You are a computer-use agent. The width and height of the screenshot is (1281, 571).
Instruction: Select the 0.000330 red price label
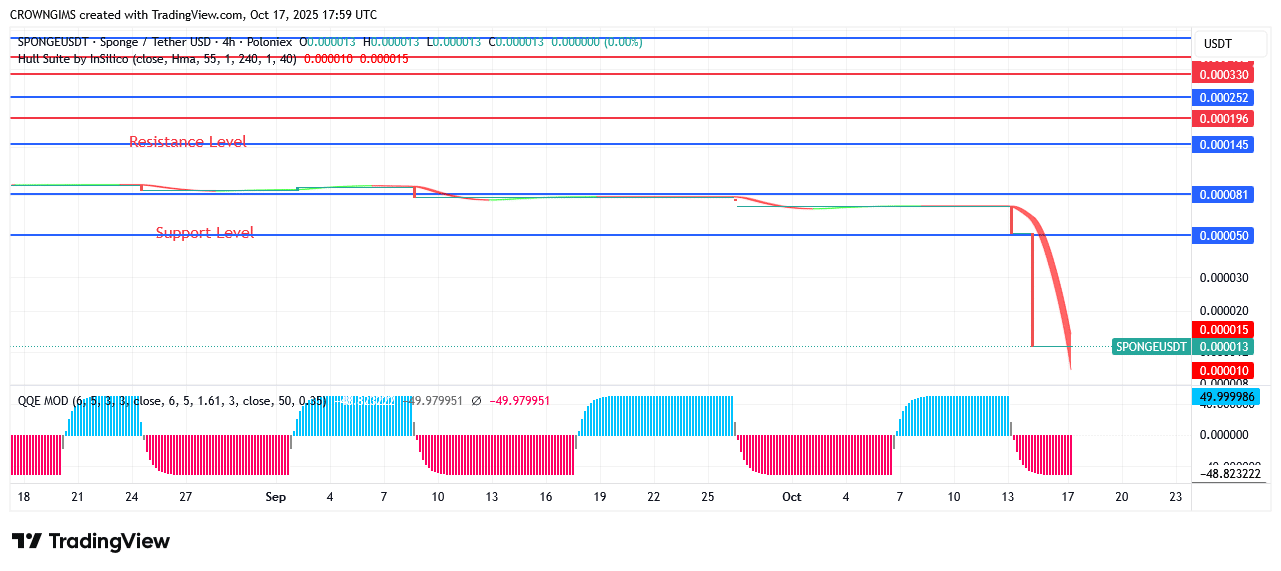1224,75
